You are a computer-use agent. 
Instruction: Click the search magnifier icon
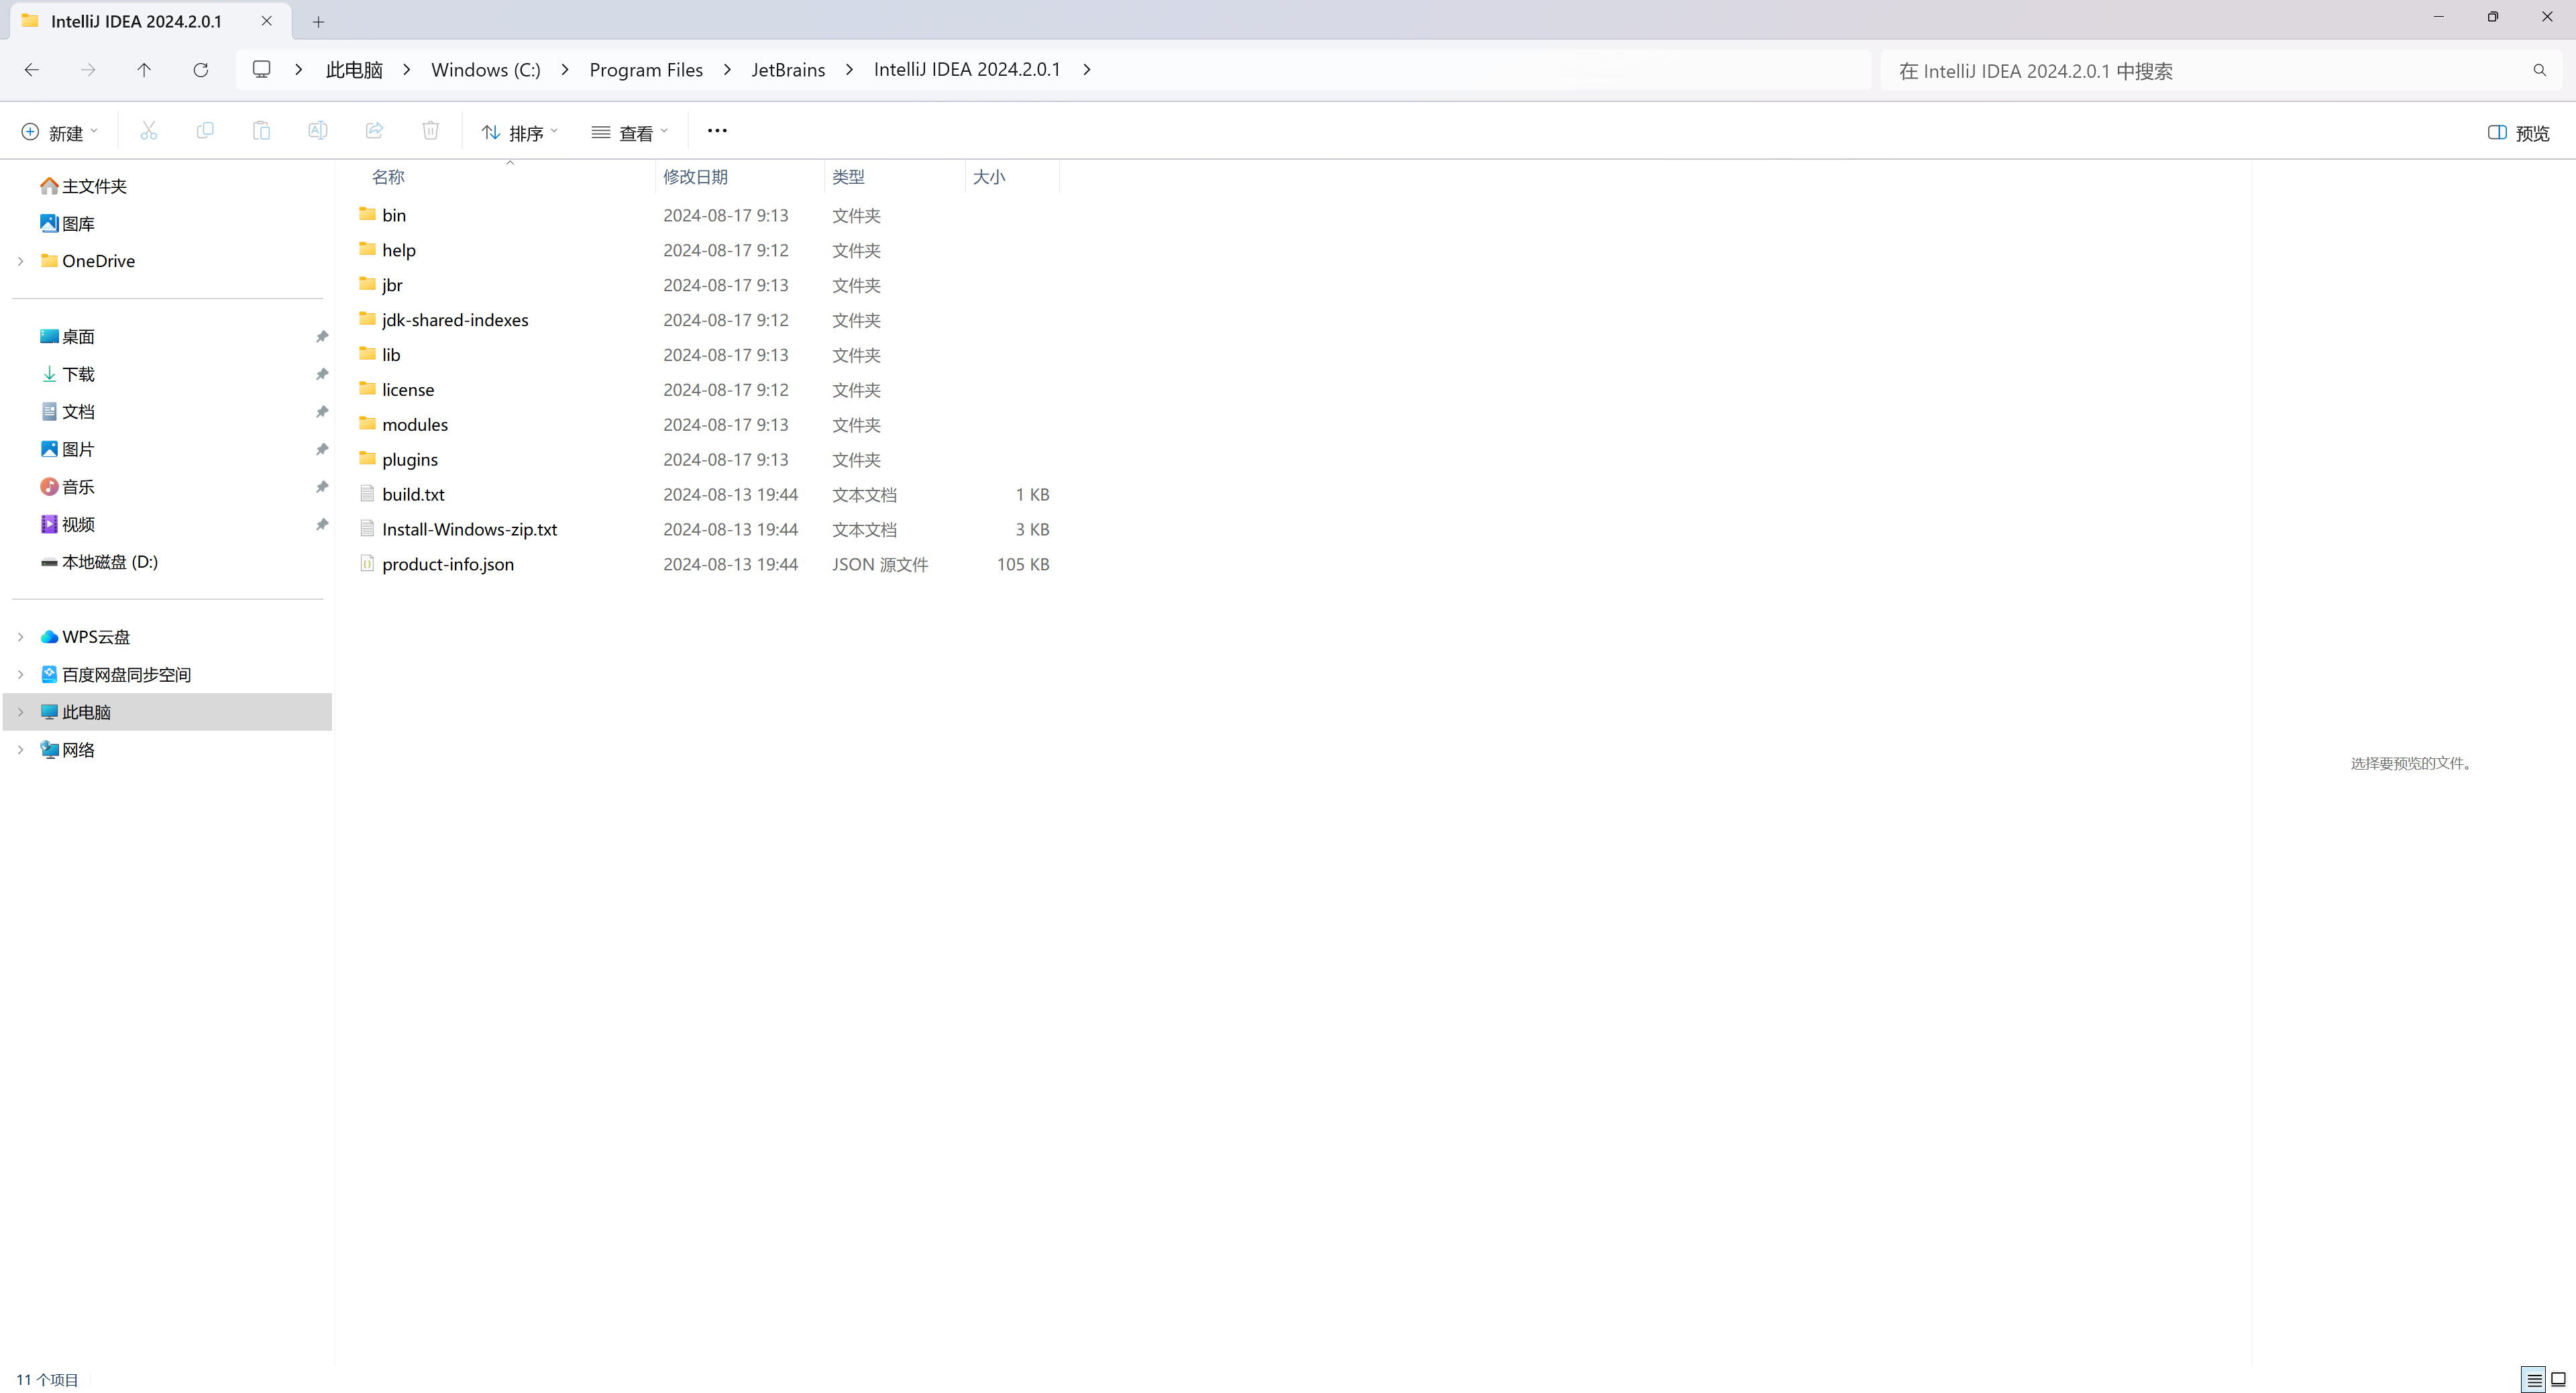point(2539,70)
